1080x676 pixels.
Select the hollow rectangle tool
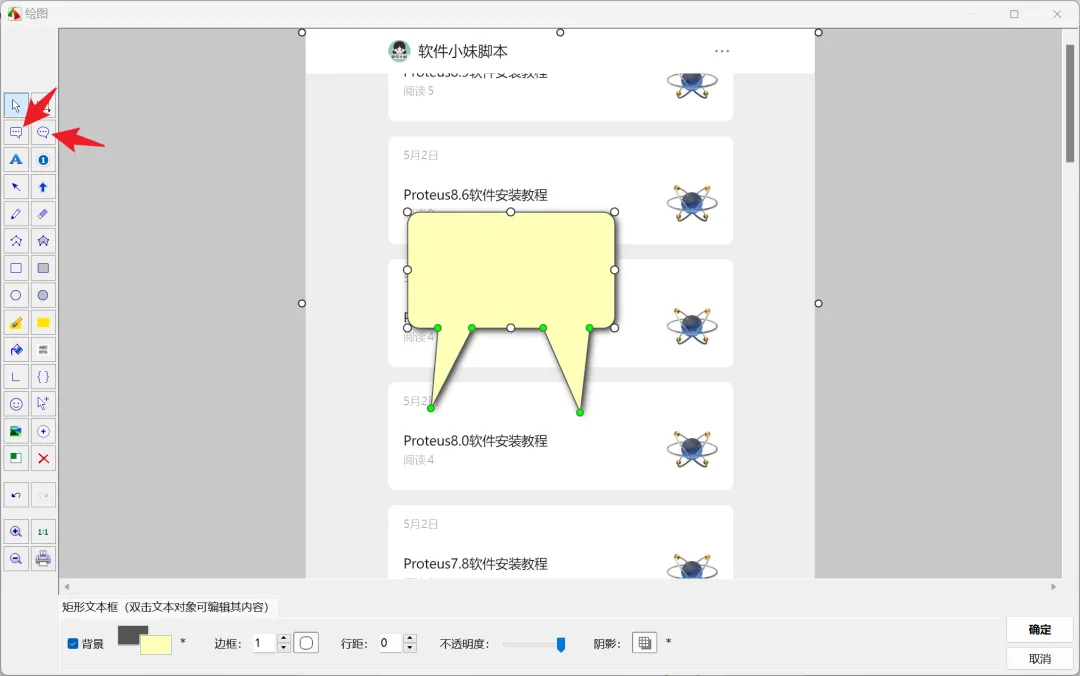pos(16,268)
